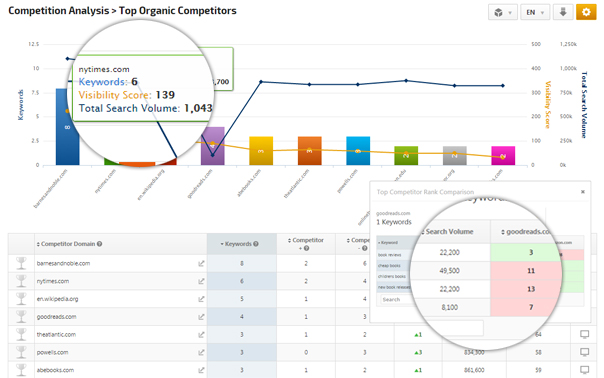604x378 pixels.
Task: Click monitor icon in powells.com row
Action: 584,352
